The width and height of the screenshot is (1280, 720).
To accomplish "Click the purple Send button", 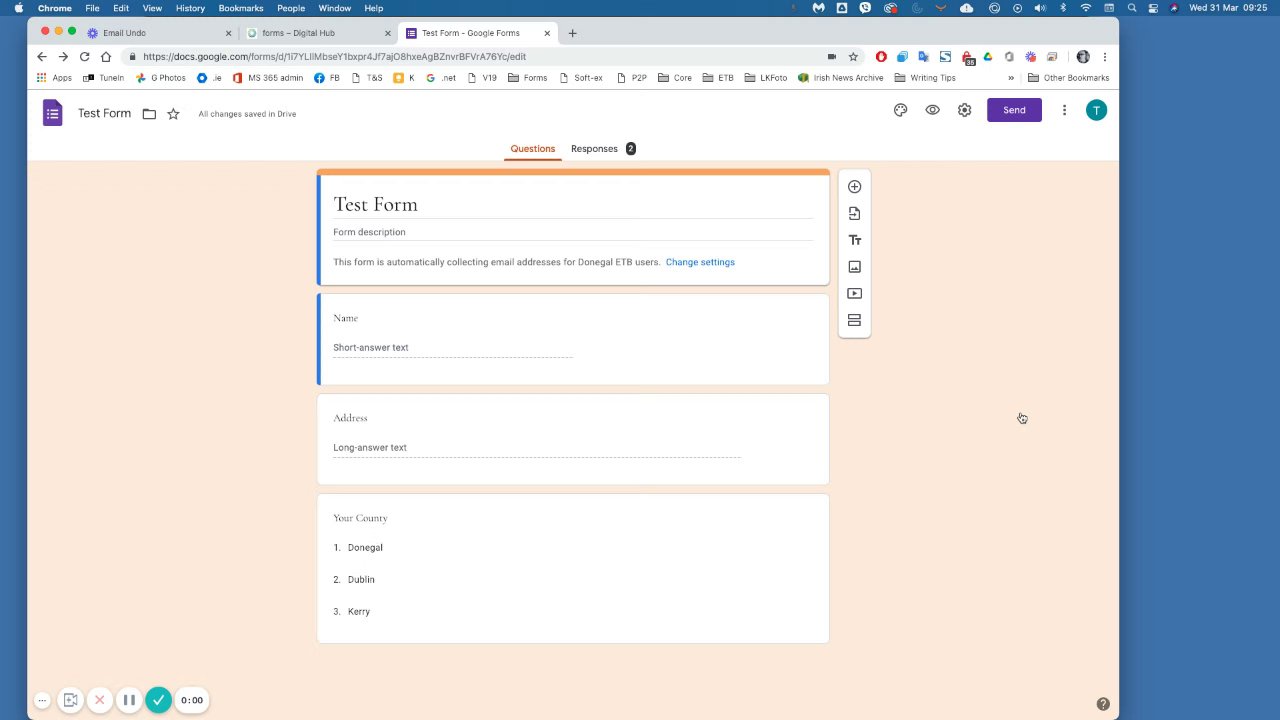I will (1014, 110).
